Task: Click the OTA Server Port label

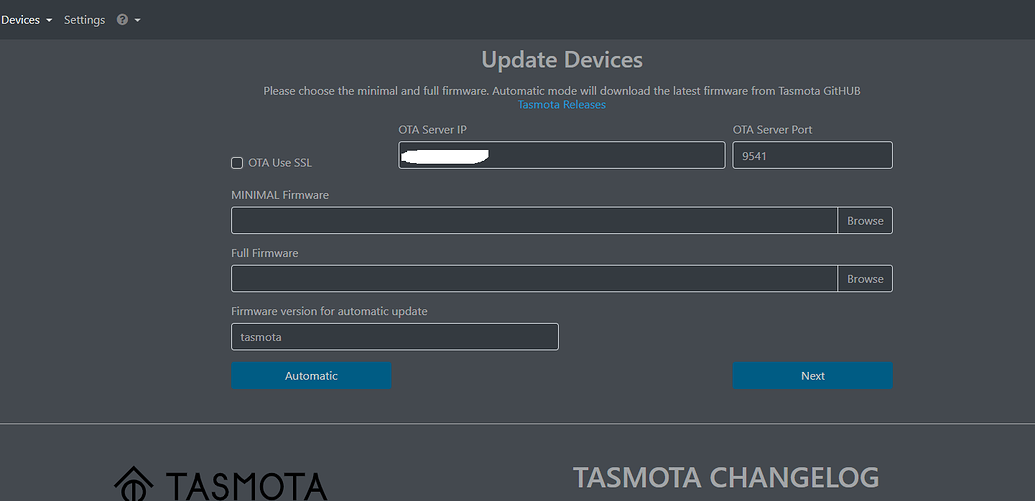Action: [772, 129]
